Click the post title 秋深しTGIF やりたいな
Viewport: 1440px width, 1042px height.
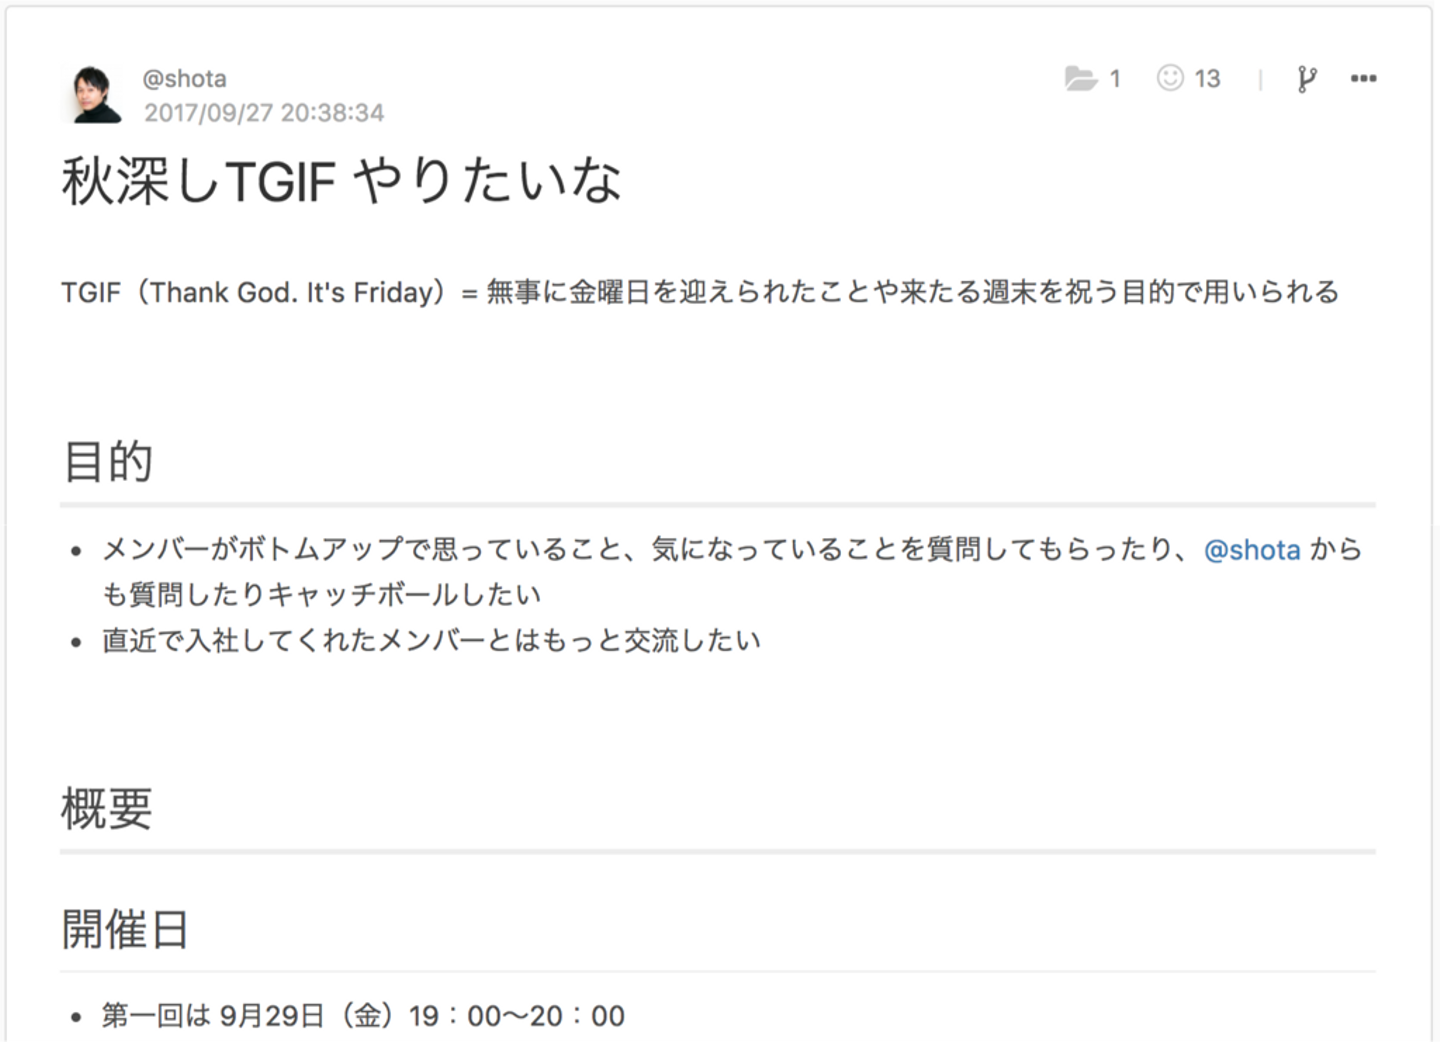(x=341, y=181)
